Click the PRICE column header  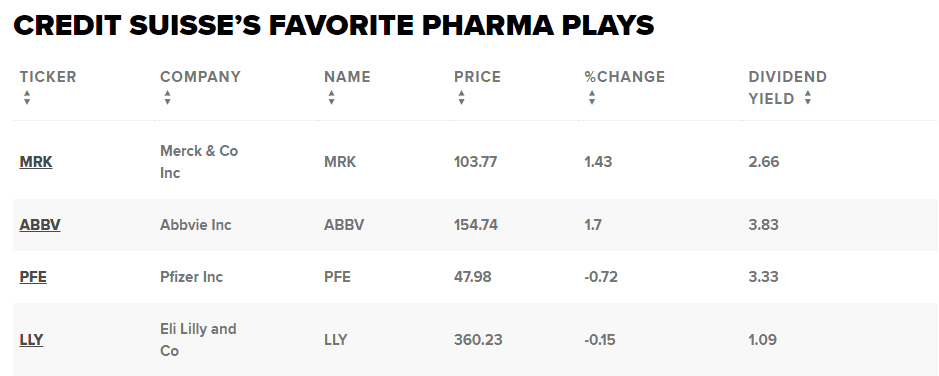(477, 77)
